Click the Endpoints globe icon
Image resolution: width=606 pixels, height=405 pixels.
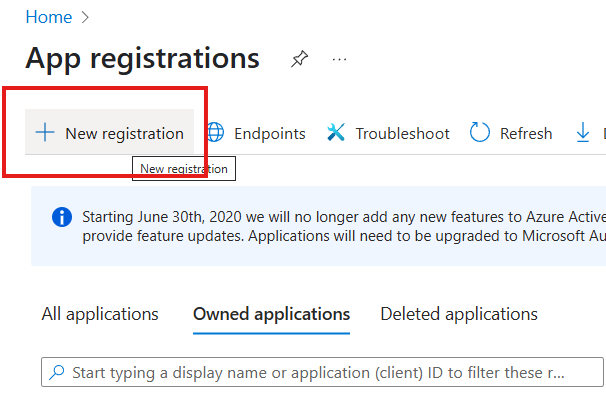click(x=215, y=133)
